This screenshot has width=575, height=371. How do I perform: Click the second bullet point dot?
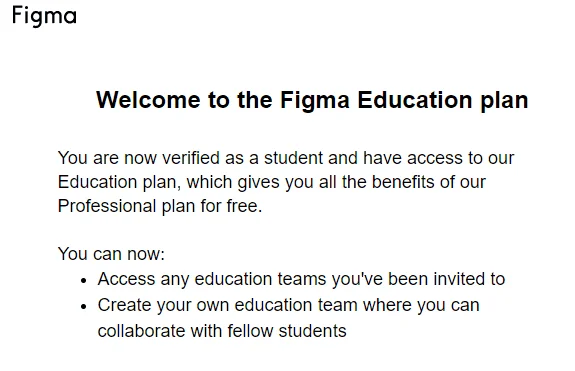coord(84,306)
